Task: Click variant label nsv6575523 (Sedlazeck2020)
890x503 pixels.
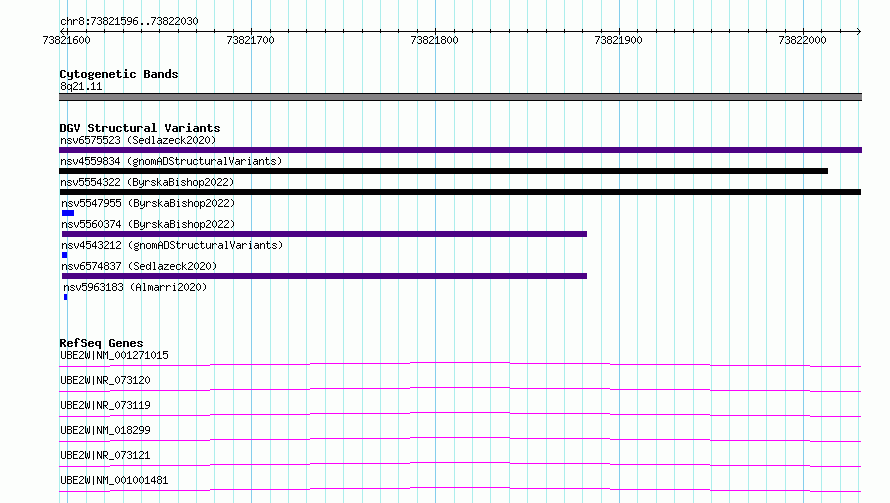Action: pyautogui.click(x=138, y=140)
